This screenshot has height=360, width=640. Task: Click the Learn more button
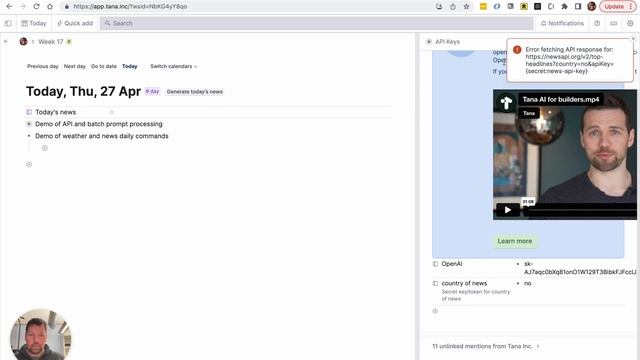tap(515, 241)
